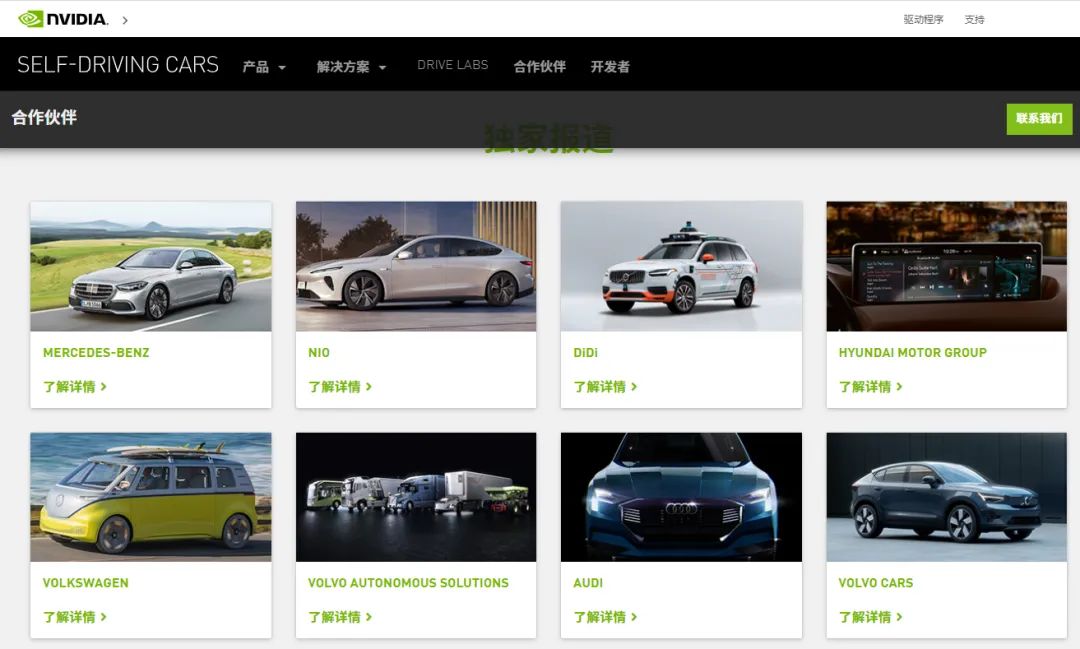Click 了解详情 under Volvo Cars

coord(870,617)
